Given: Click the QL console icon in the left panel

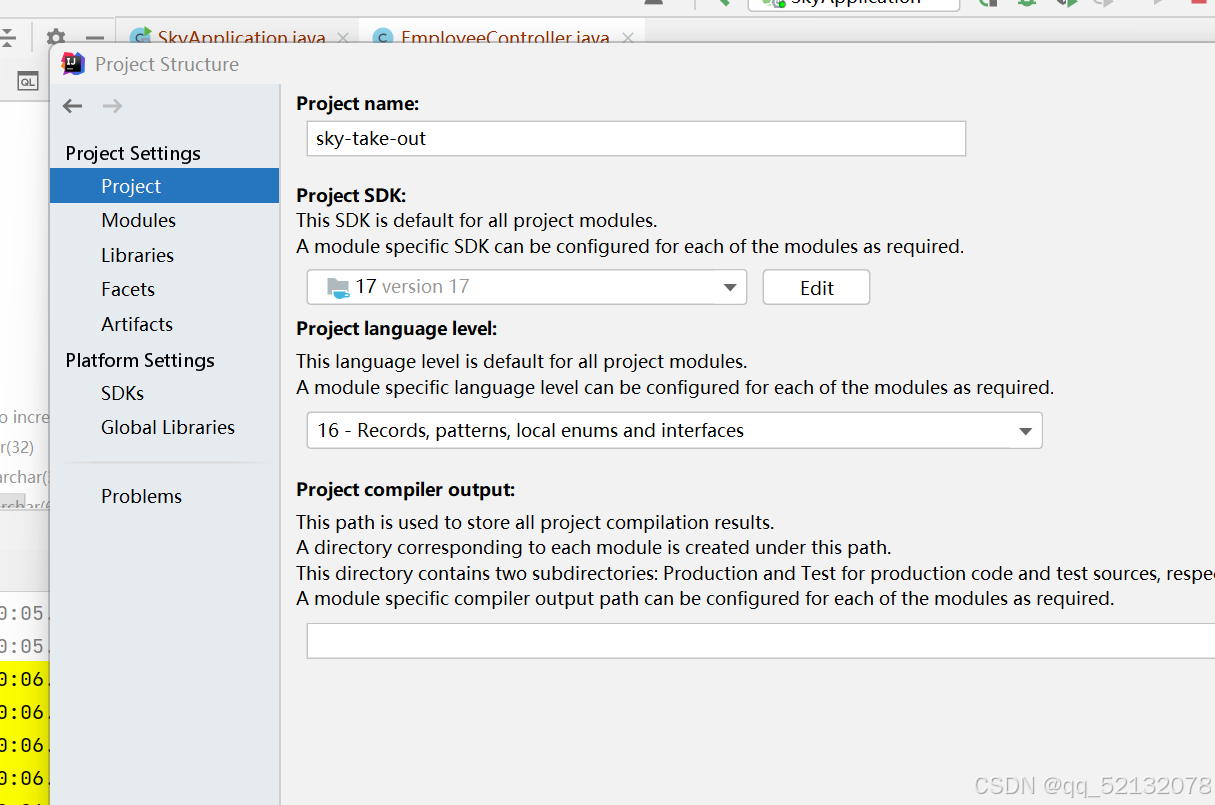Looking at the screenshot, I should [x=28, y=82].
